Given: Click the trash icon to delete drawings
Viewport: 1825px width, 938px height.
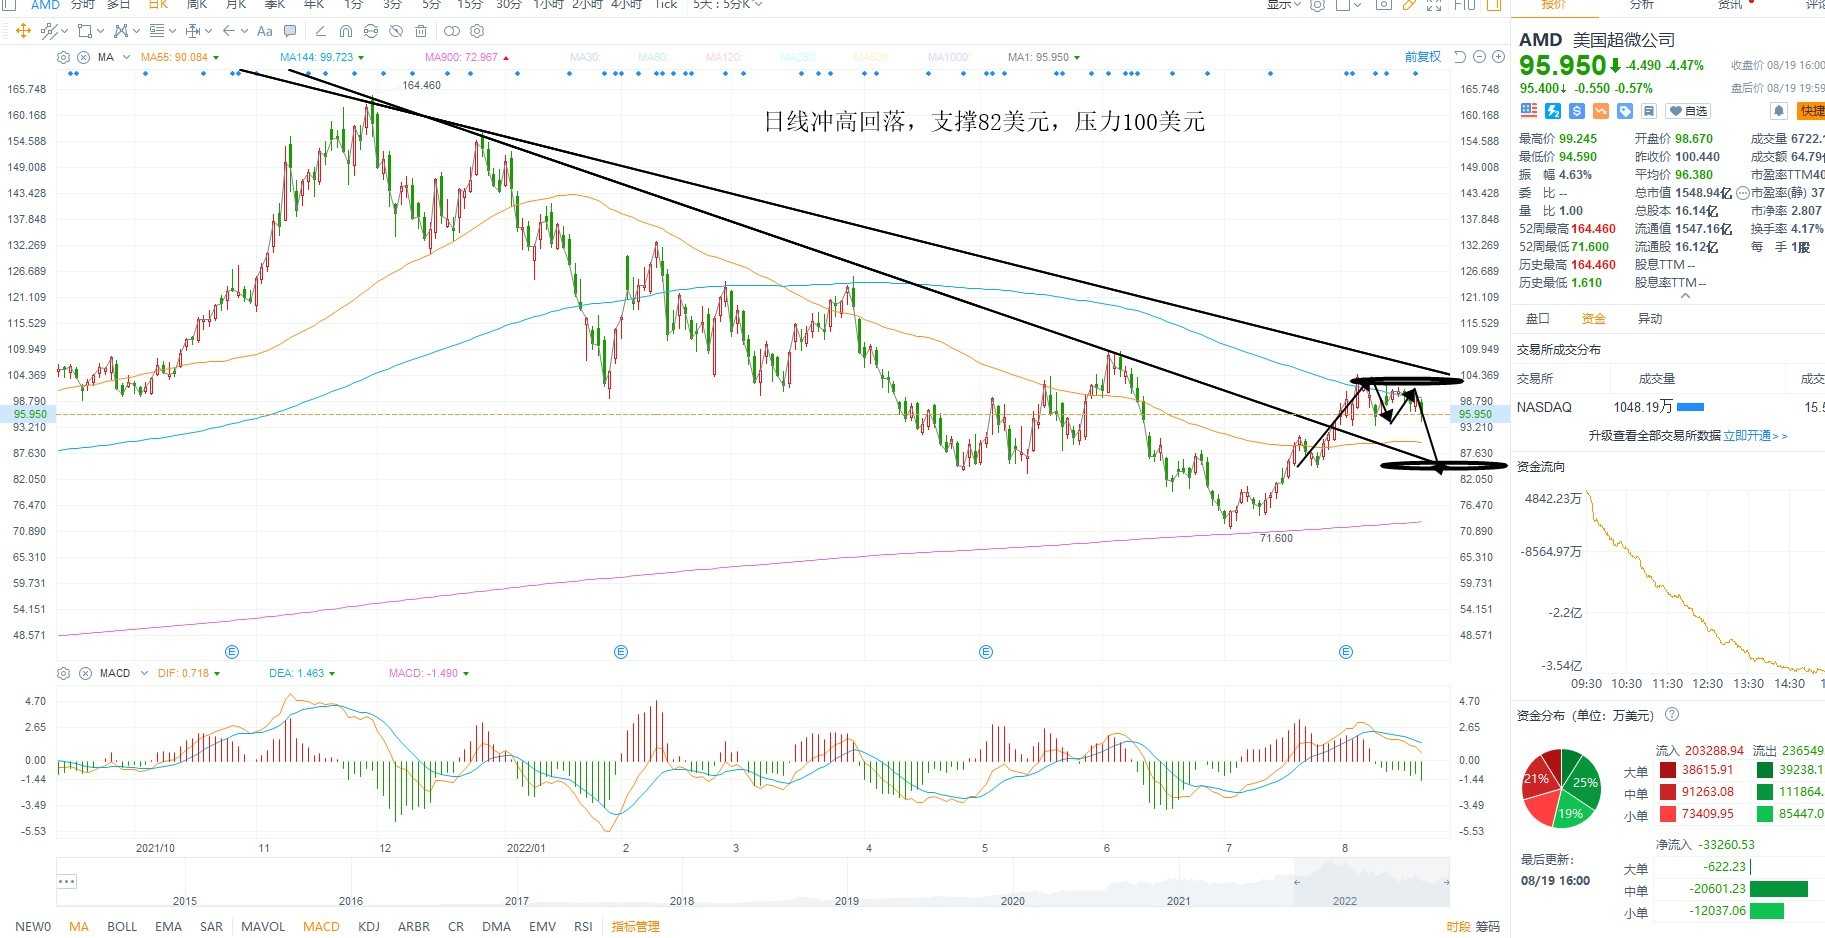Looking at the screenshot, I should pyautogui.click(x=421, y=31).
